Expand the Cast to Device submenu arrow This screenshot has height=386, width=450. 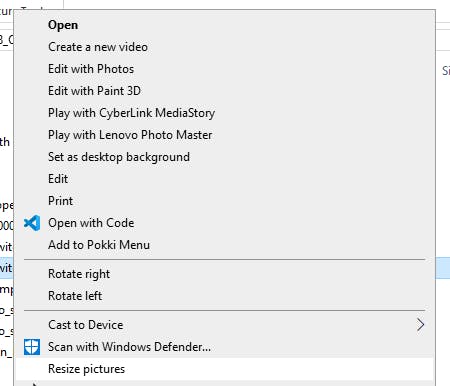click(x=420, y=325)
